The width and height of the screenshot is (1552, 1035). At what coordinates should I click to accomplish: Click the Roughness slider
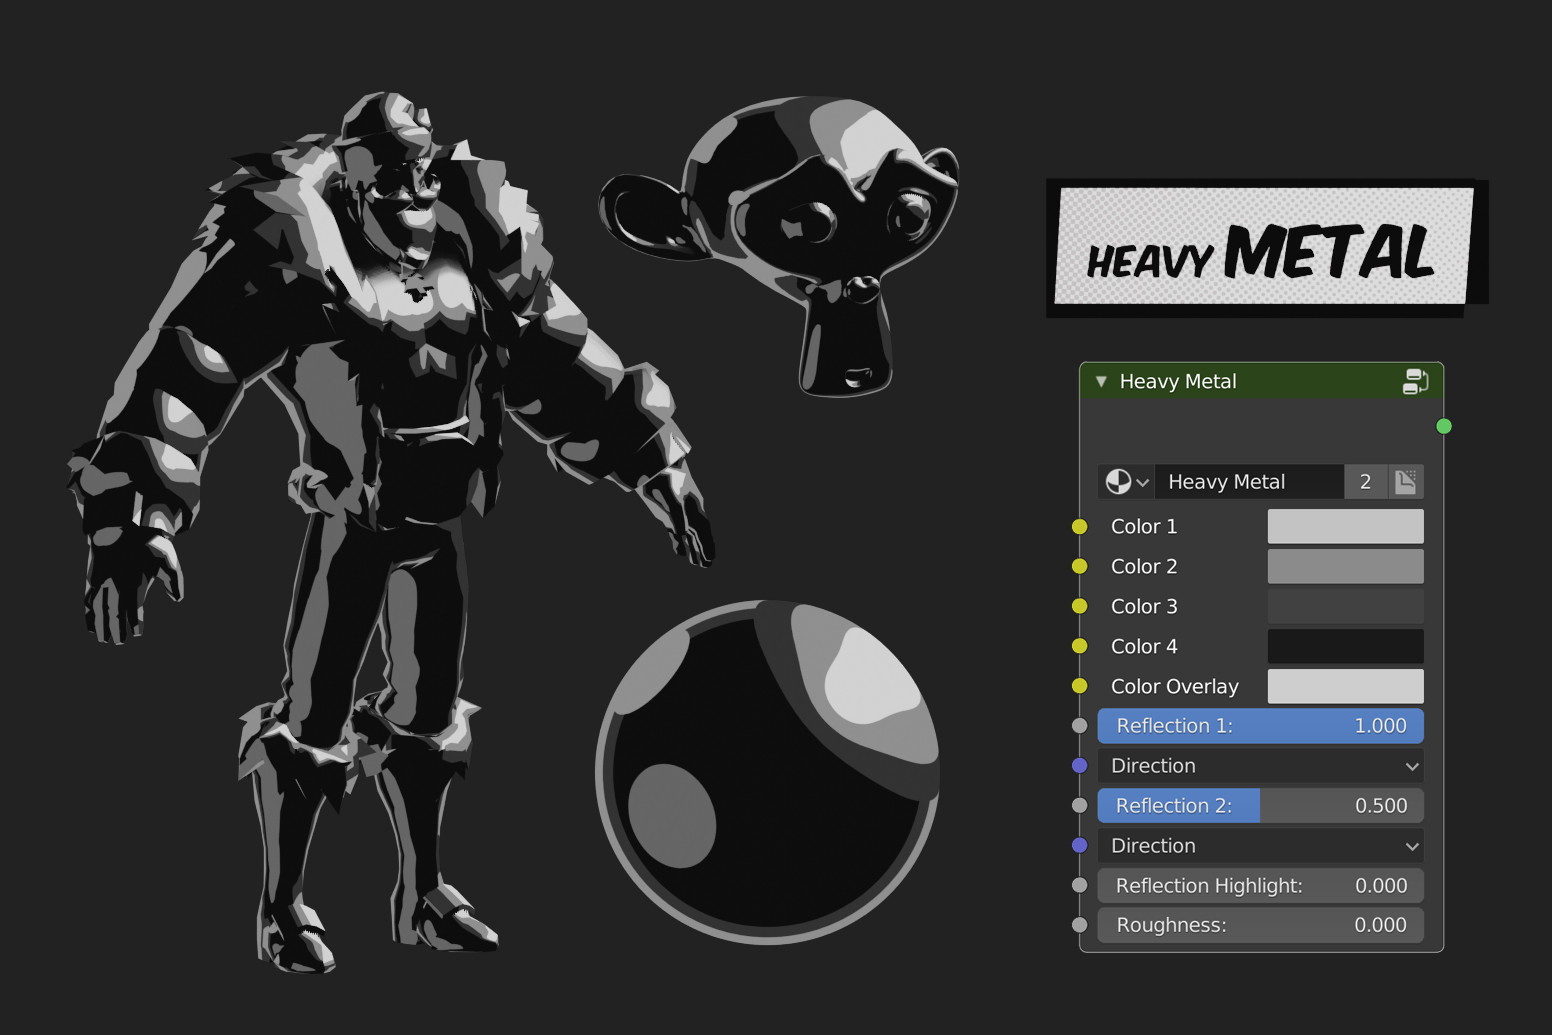pyautogui.click(x=1261, y=926)
